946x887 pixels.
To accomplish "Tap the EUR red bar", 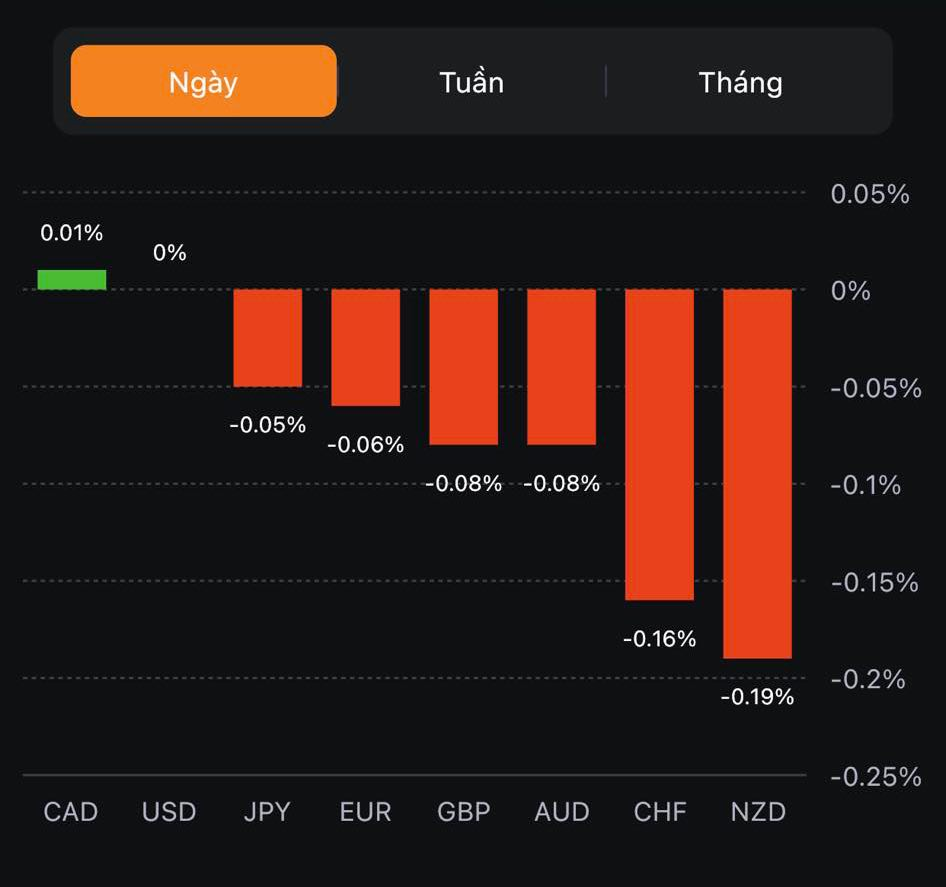I will [x=366, y=348].
